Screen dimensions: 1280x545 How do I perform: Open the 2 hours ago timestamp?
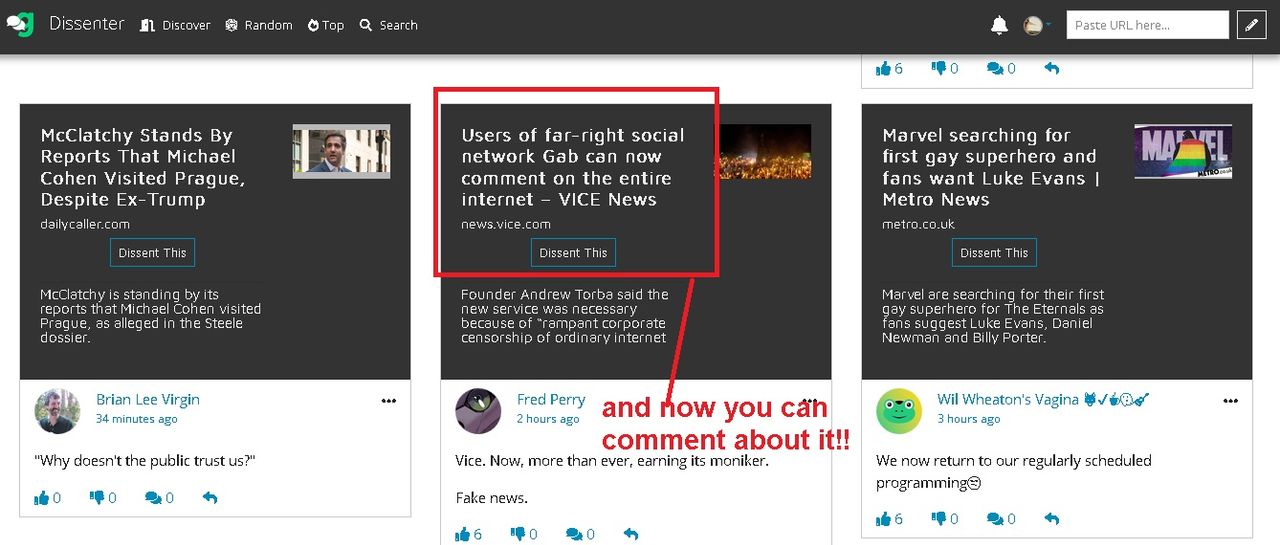tap(548, 419)
